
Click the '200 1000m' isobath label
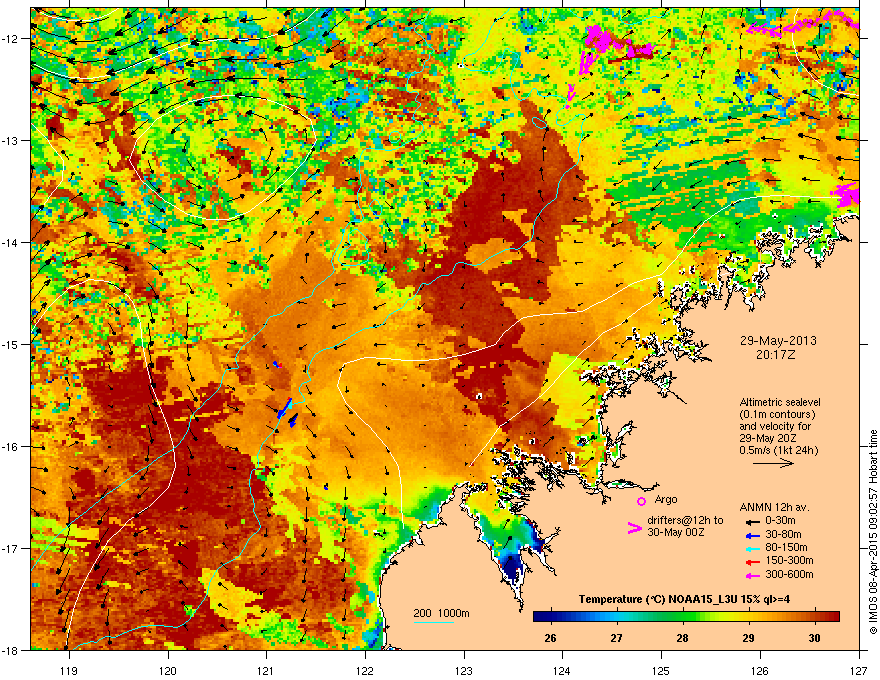click(x=441, y=613)
